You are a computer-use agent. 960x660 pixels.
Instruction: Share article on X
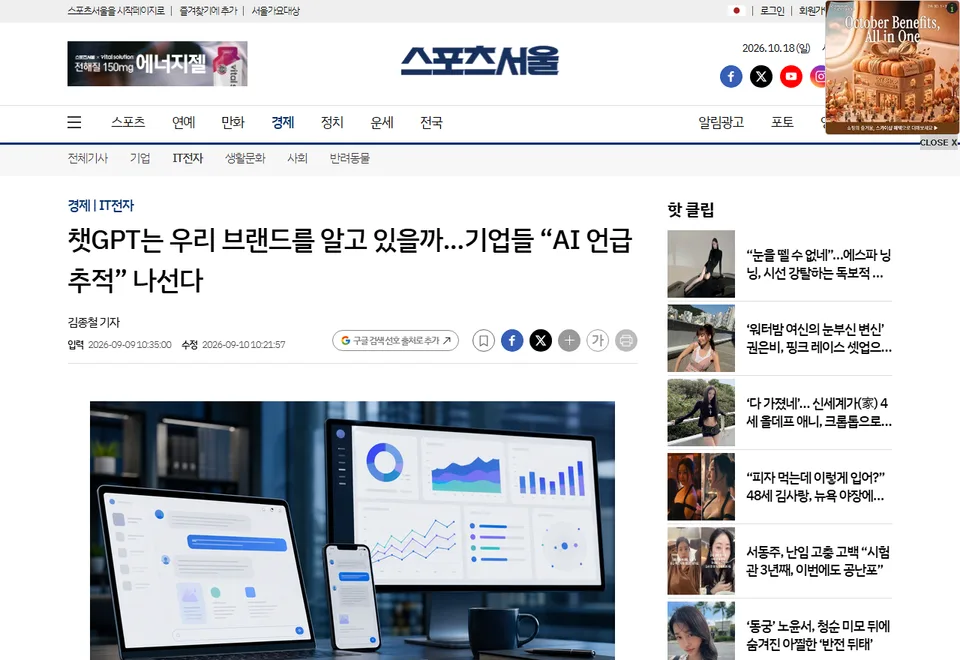click(x=541, y=340)
